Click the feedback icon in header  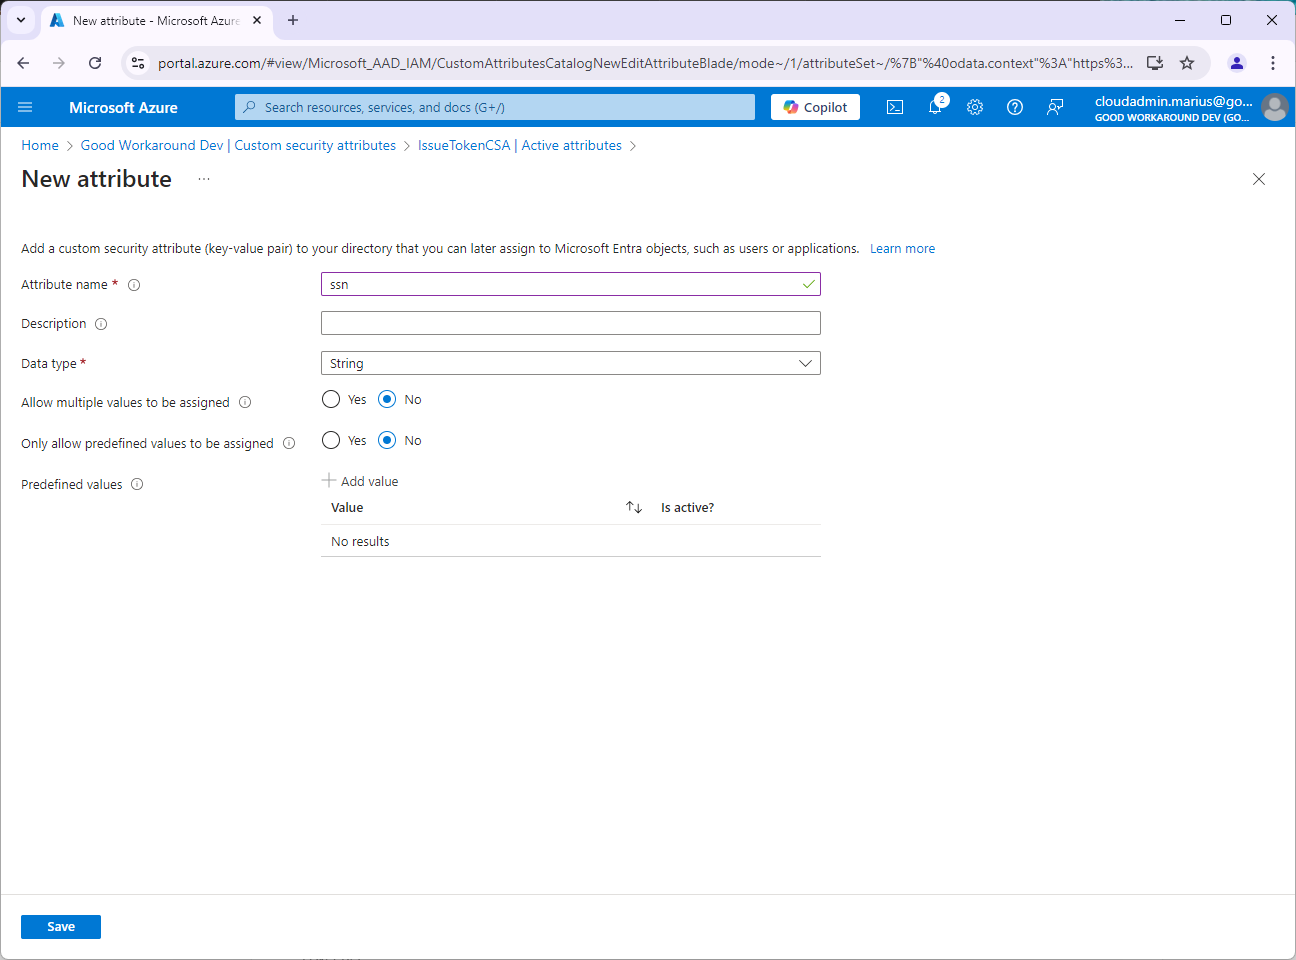(x=1055, y=107)
